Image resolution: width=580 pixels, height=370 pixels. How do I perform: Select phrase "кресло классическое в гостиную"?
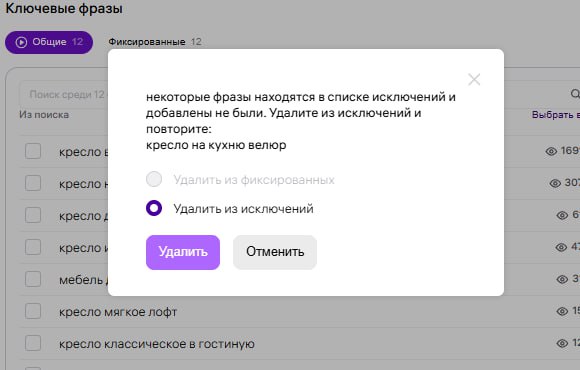coord(157,344)
